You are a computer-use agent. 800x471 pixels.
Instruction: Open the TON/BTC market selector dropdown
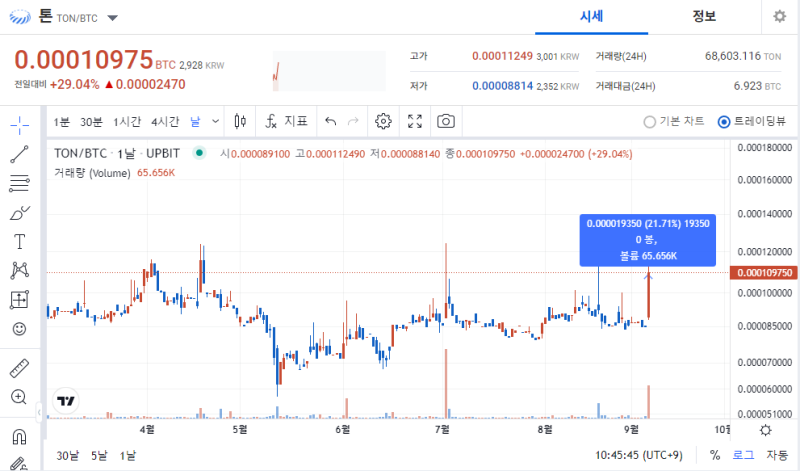point(113,18)
